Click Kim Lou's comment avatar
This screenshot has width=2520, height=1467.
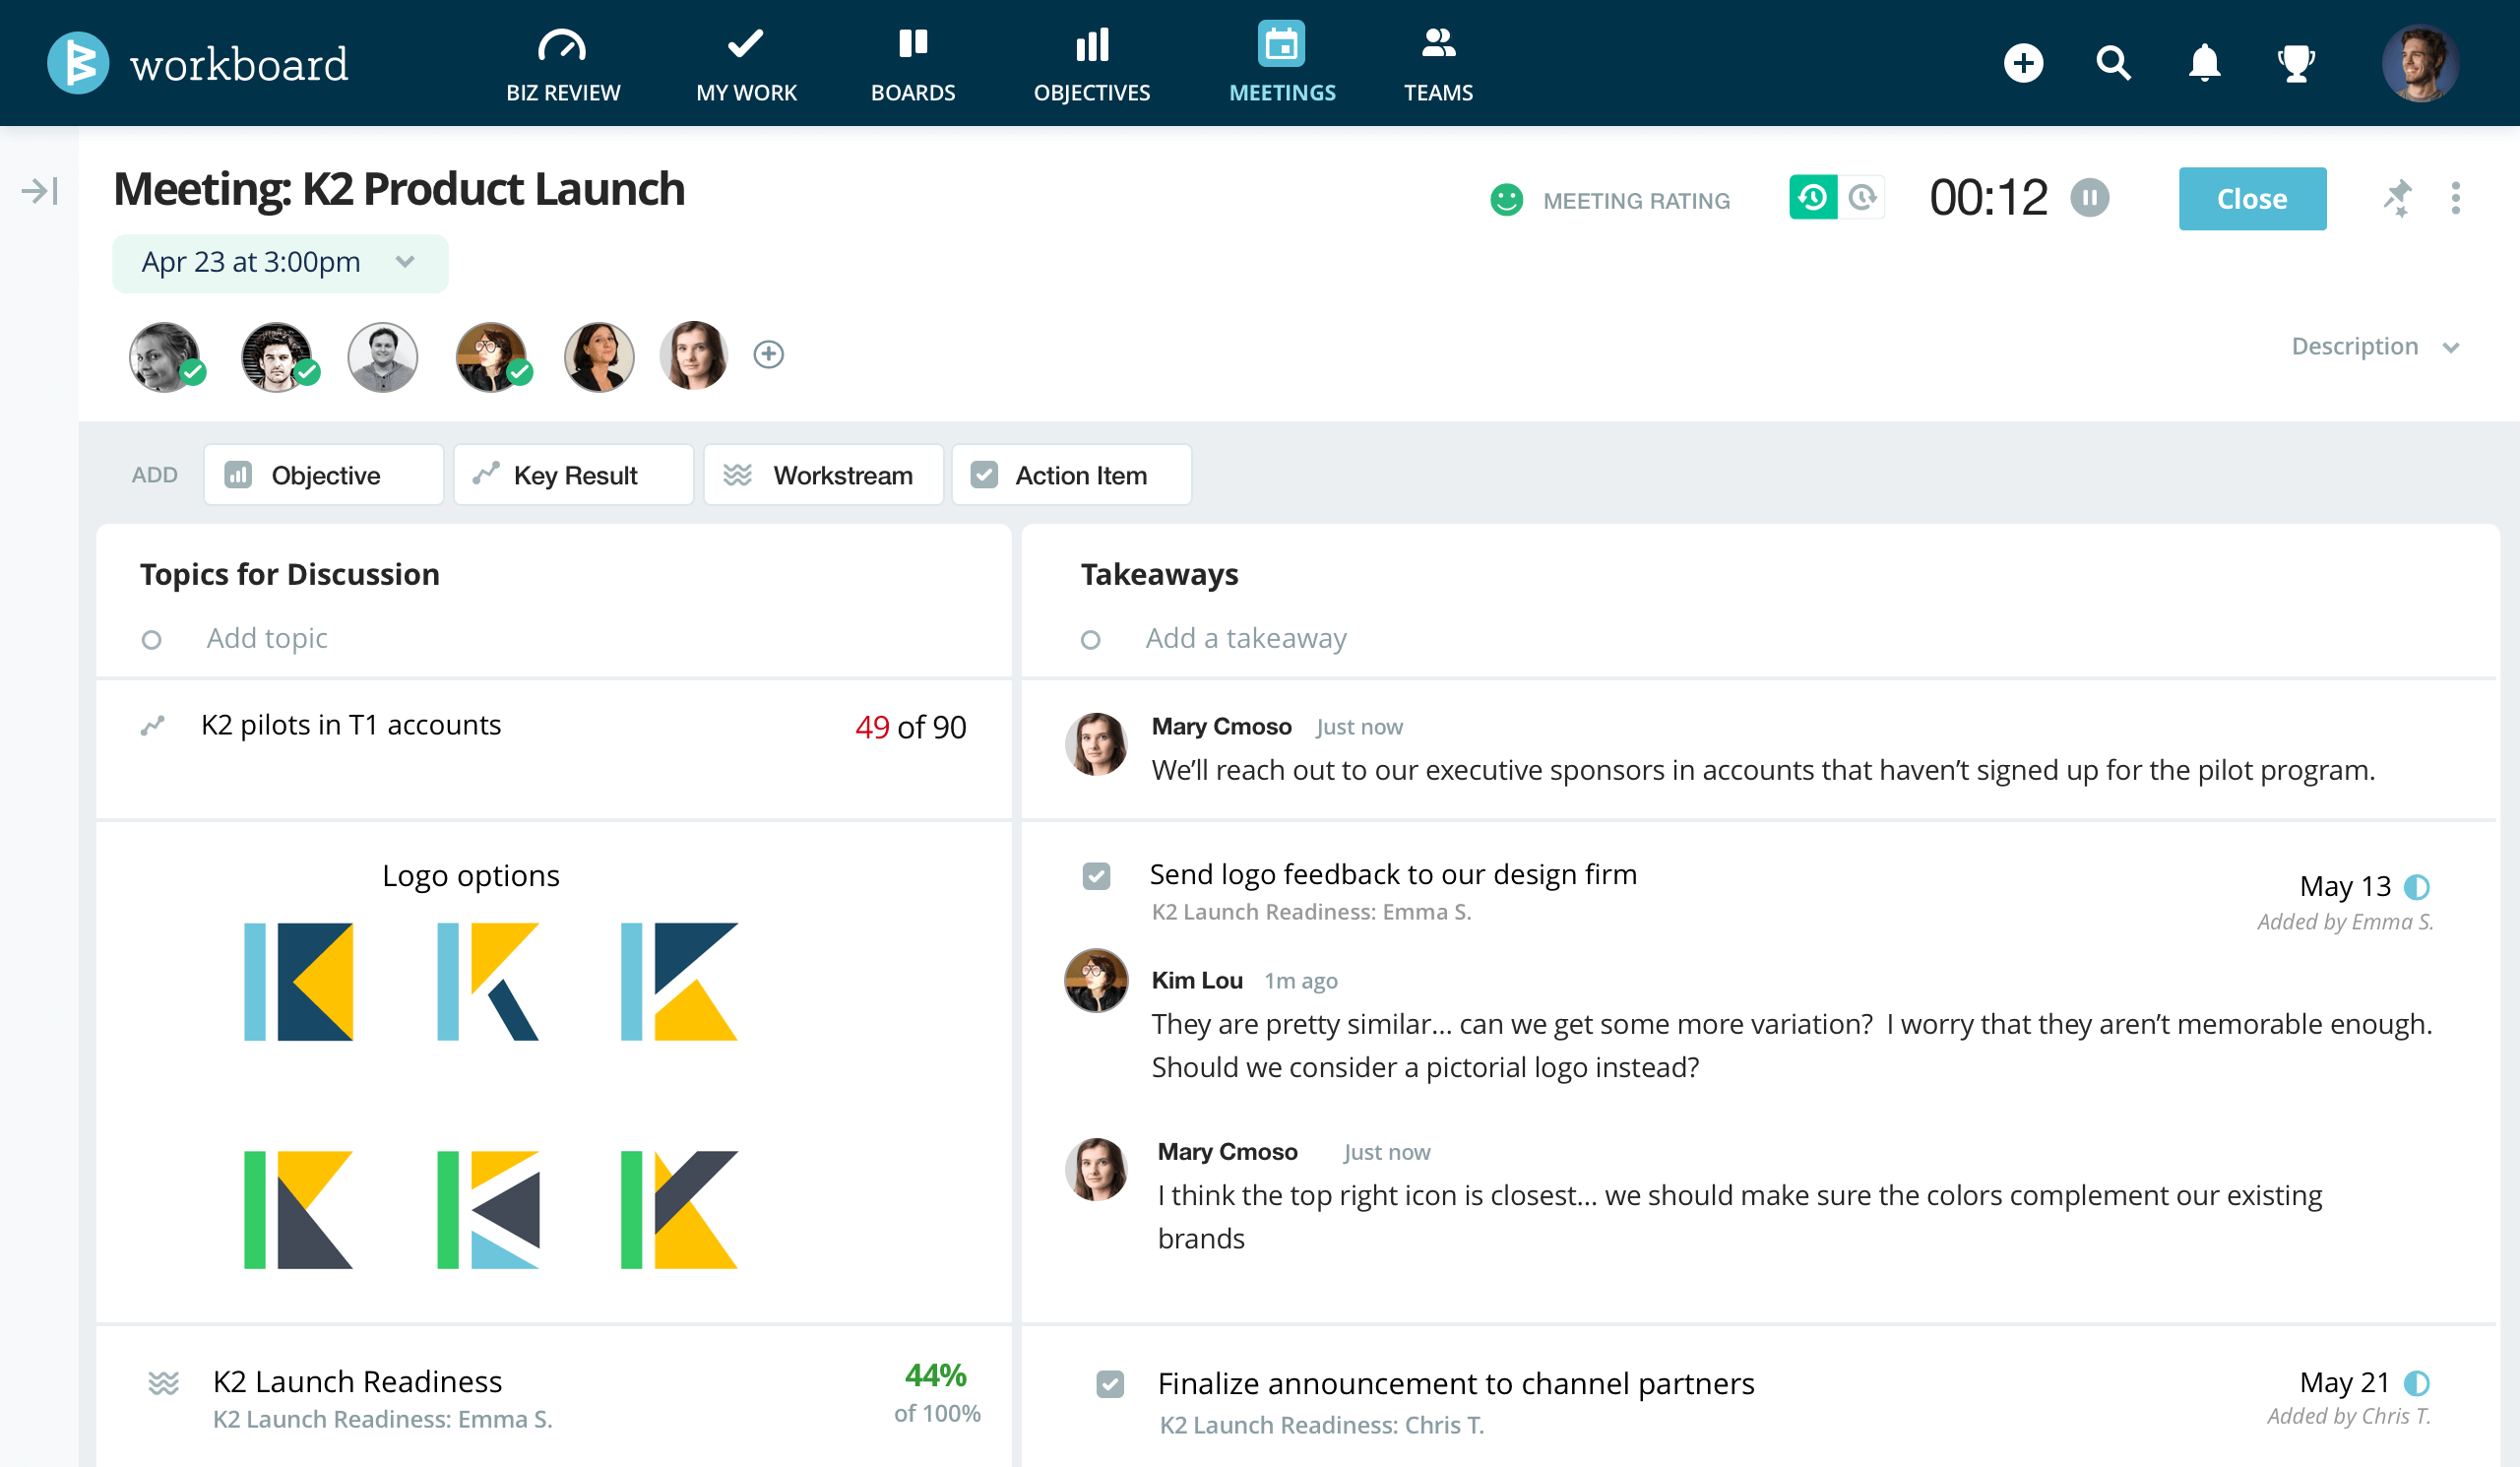pyautogui.click(x=1096, y=980)
